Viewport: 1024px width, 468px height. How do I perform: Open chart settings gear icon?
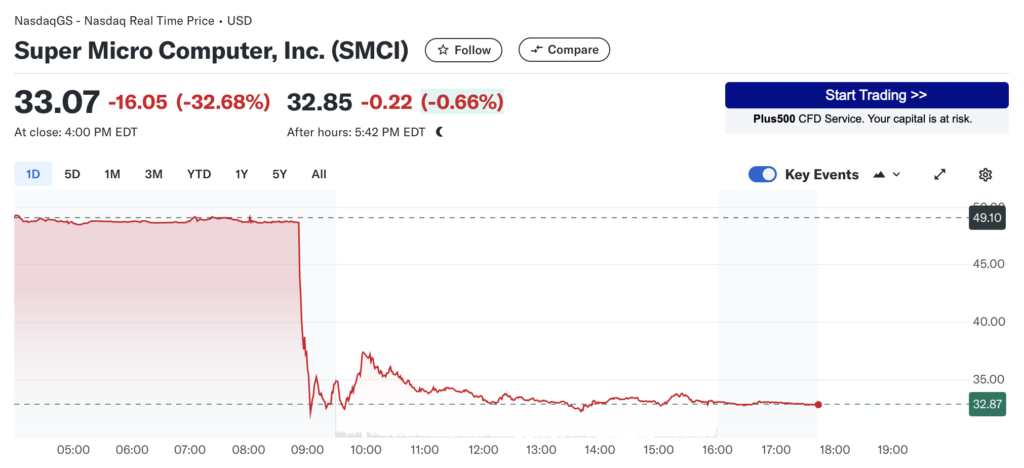985,174
